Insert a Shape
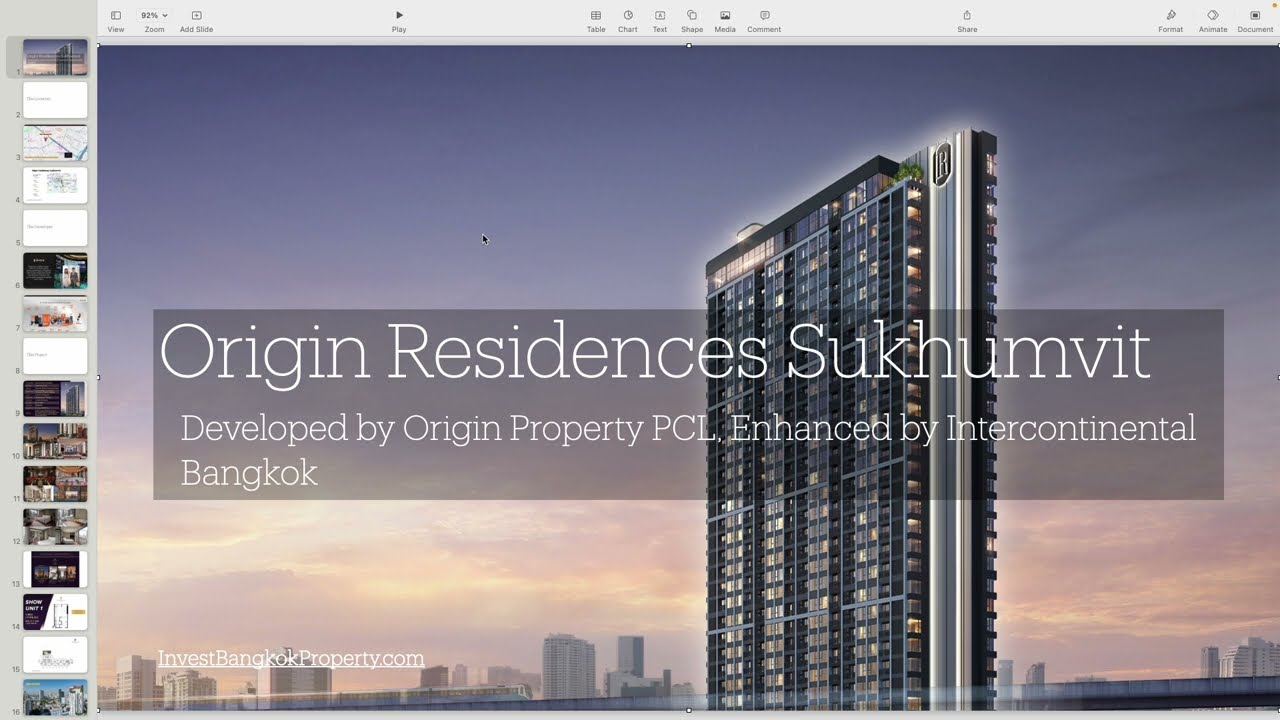Screen dimensions: 1280x720 [692, 21]
